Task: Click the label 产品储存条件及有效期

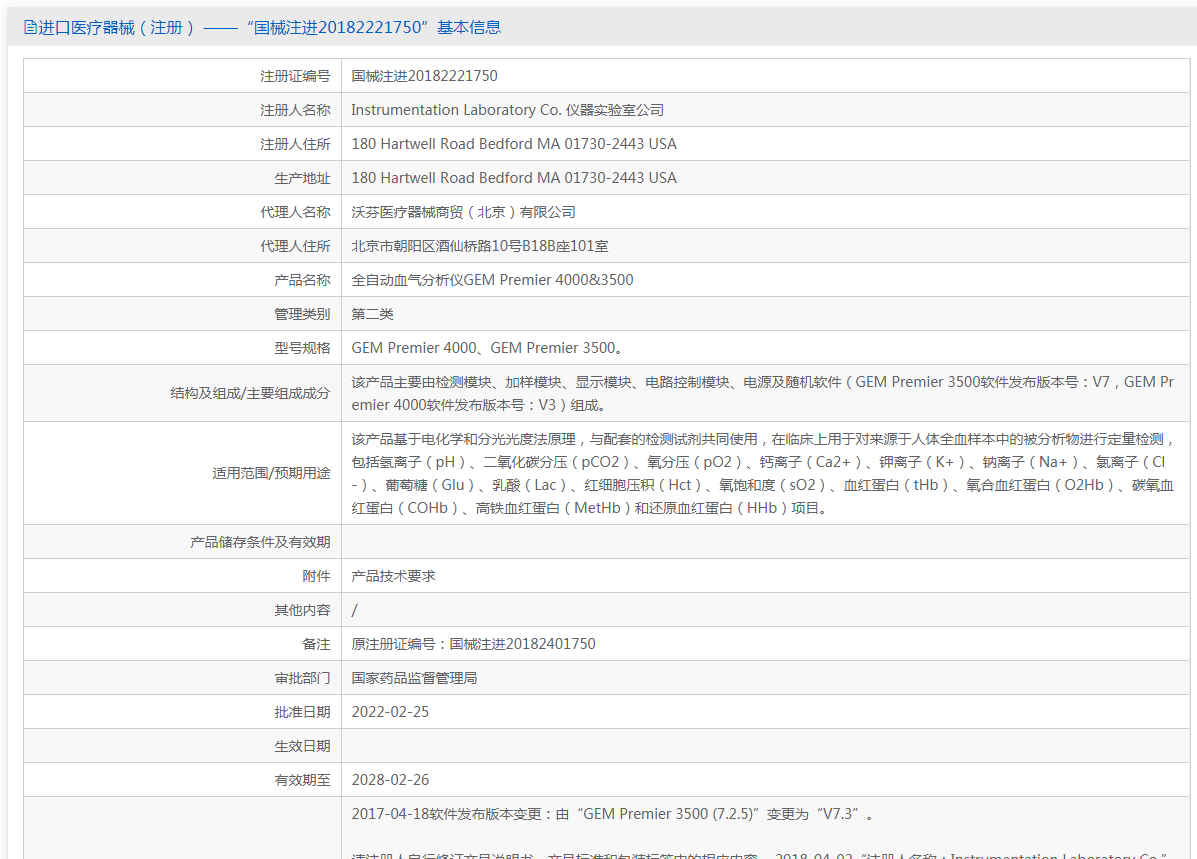Action: point(260,542)
